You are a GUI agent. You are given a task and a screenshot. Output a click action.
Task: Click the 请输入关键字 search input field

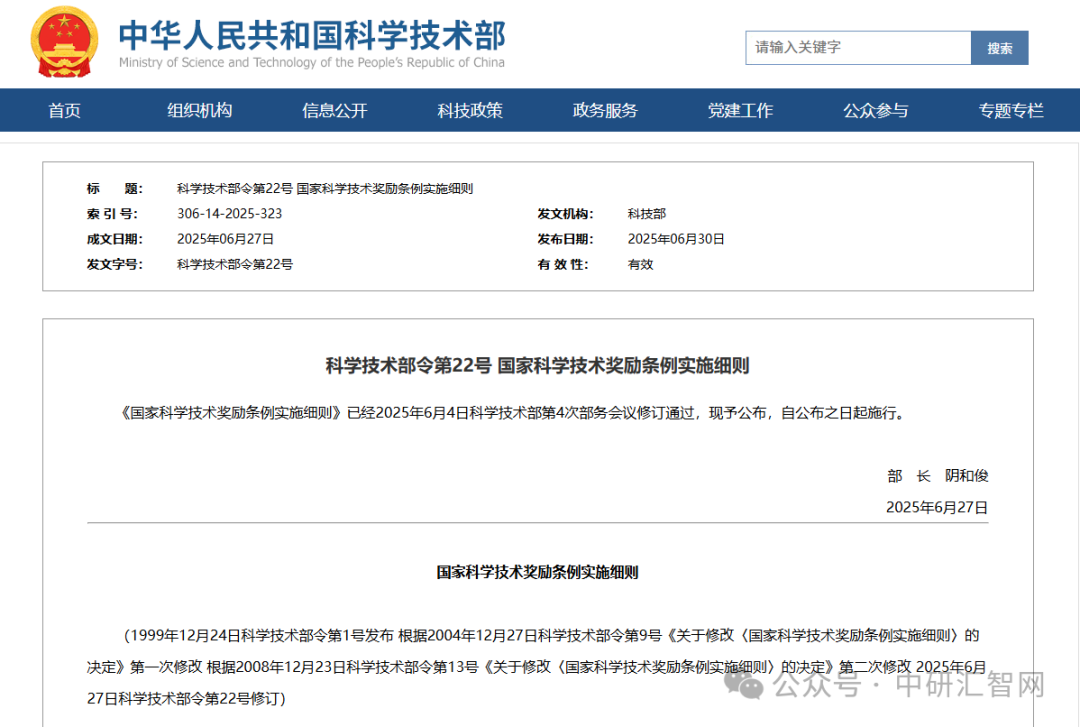857,47
